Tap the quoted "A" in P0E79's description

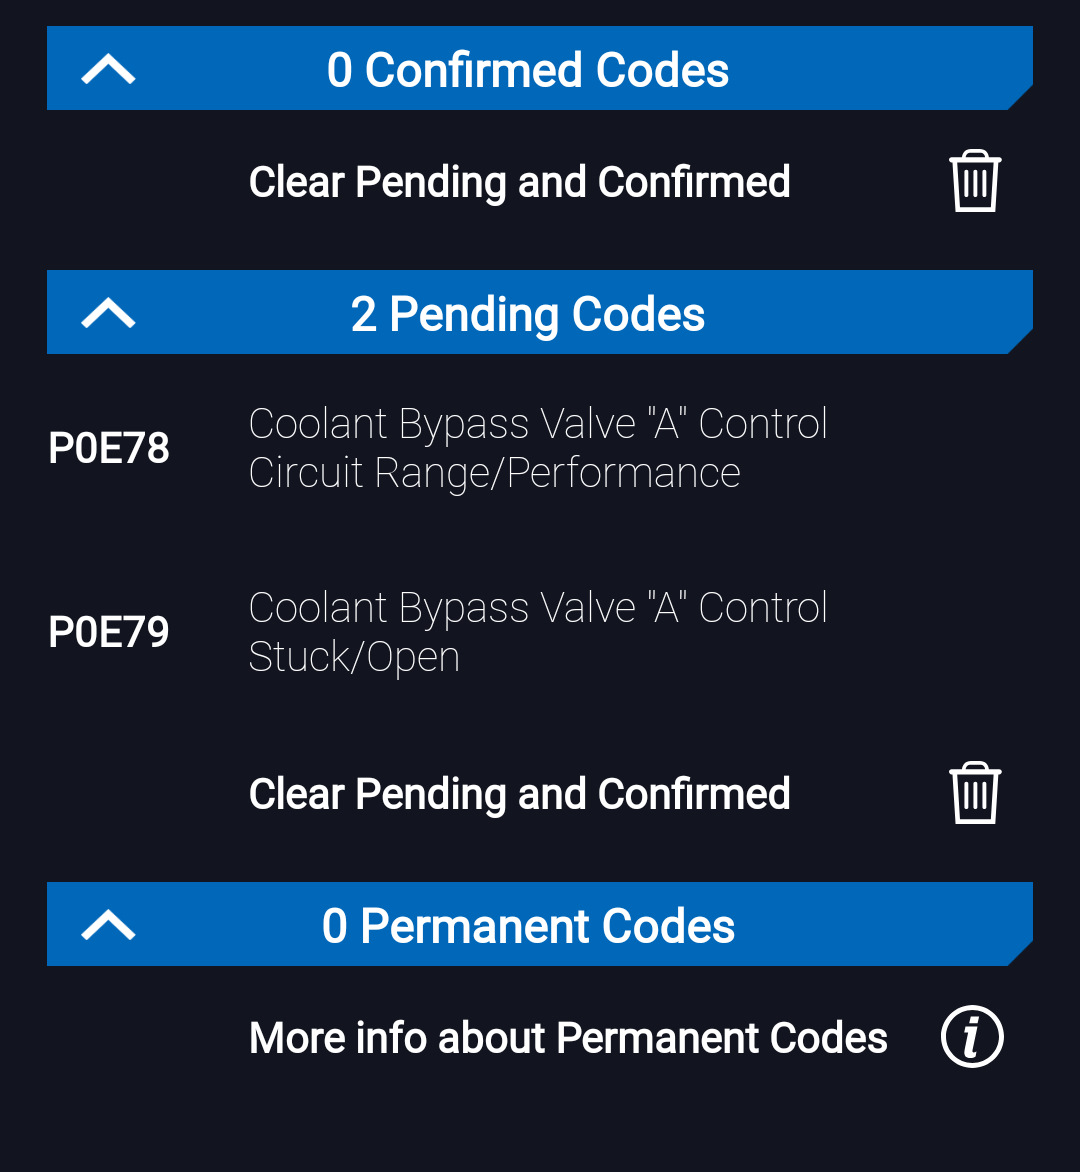667,608
